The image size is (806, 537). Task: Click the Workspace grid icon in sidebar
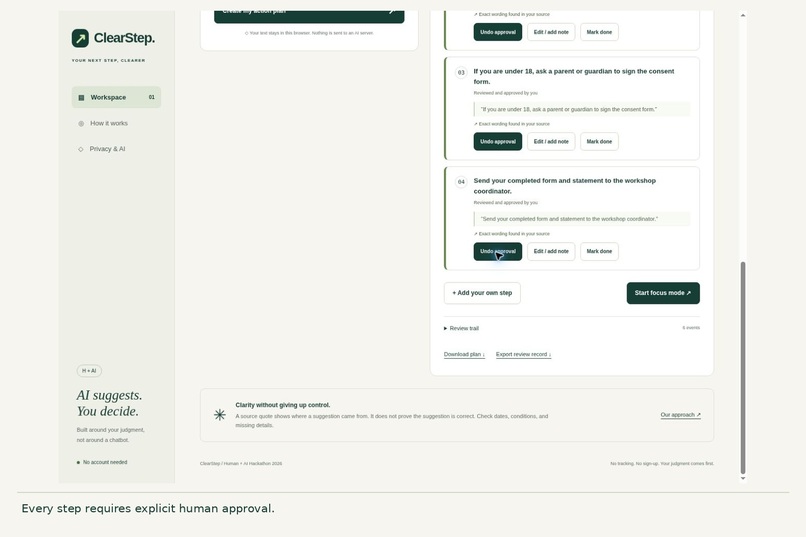click(81, 98)
